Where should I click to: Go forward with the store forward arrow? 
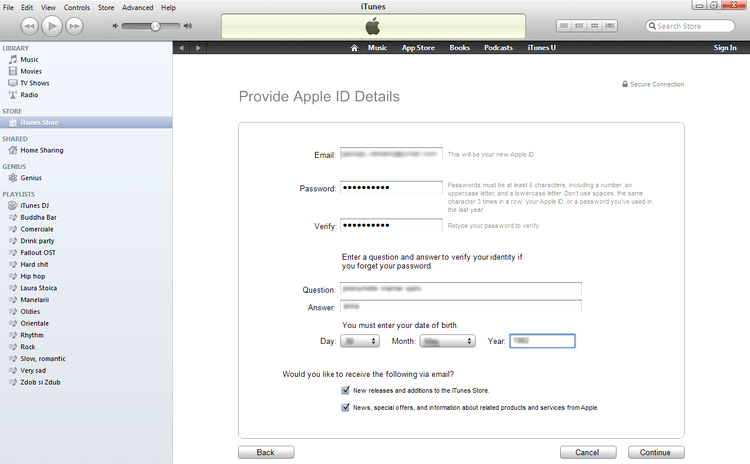(198, 48)
